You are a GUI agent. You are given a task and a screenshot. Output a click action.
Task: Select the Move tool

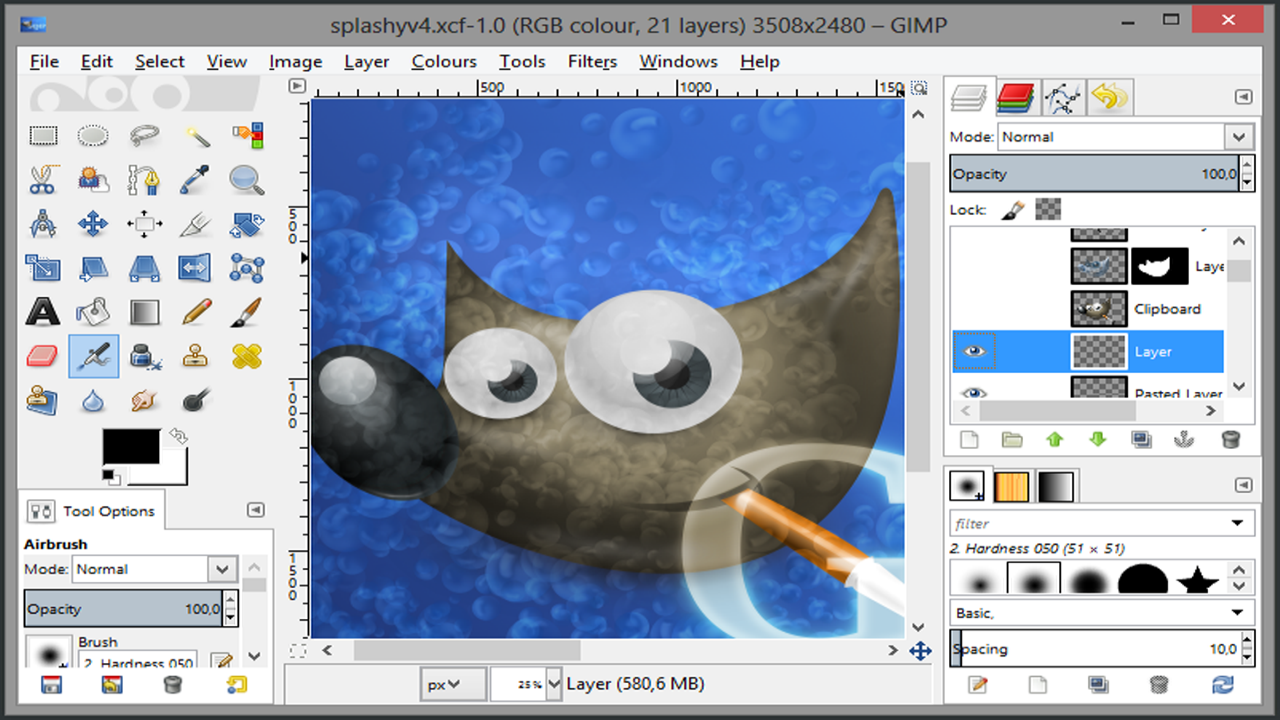click(93, 224)
